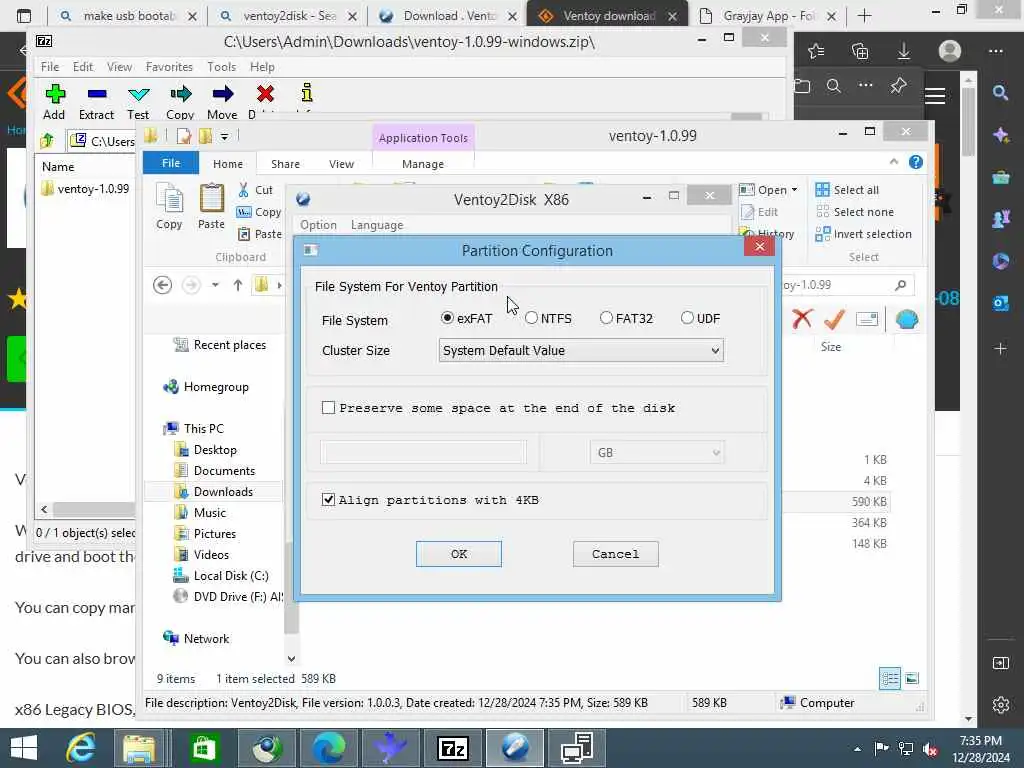Switch to the View ribbon tab

(x=341, y=164)
